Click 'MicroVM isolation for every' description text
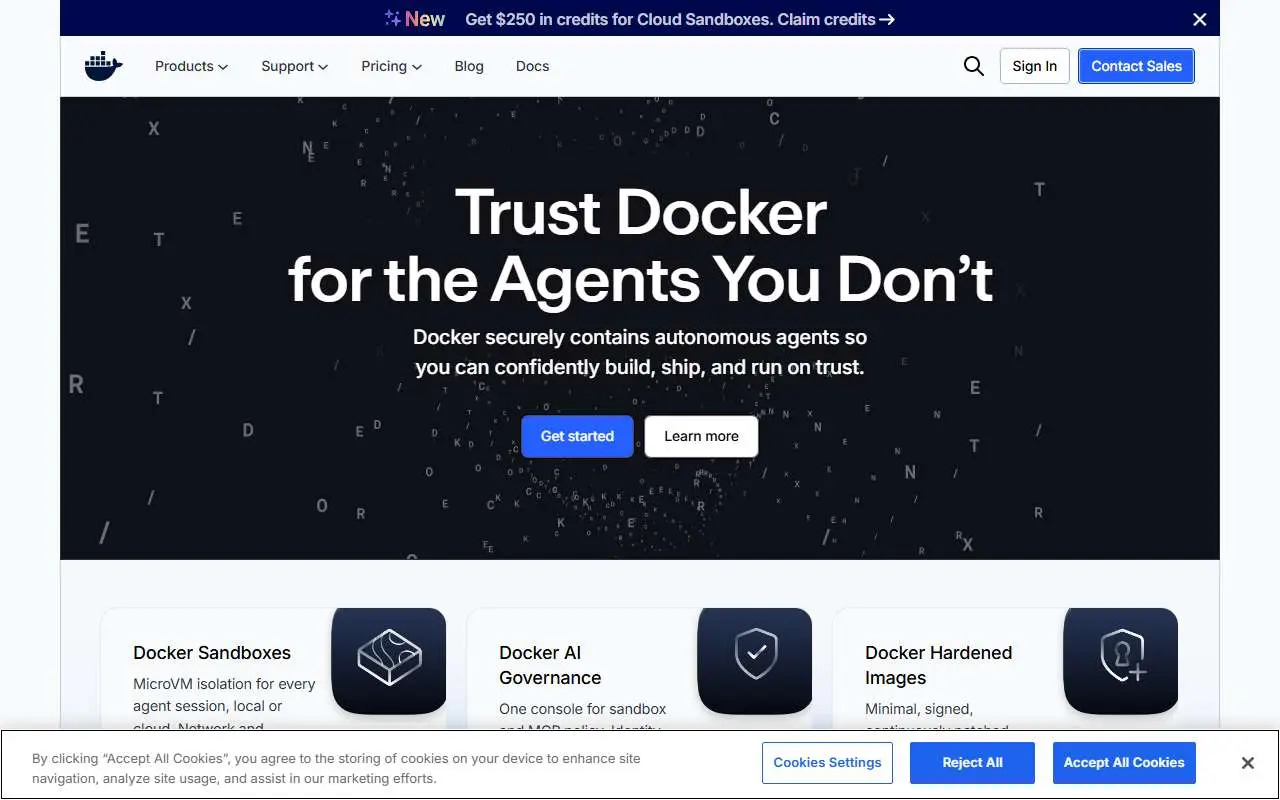1280x800 pixels. click(x=224, y=684)
